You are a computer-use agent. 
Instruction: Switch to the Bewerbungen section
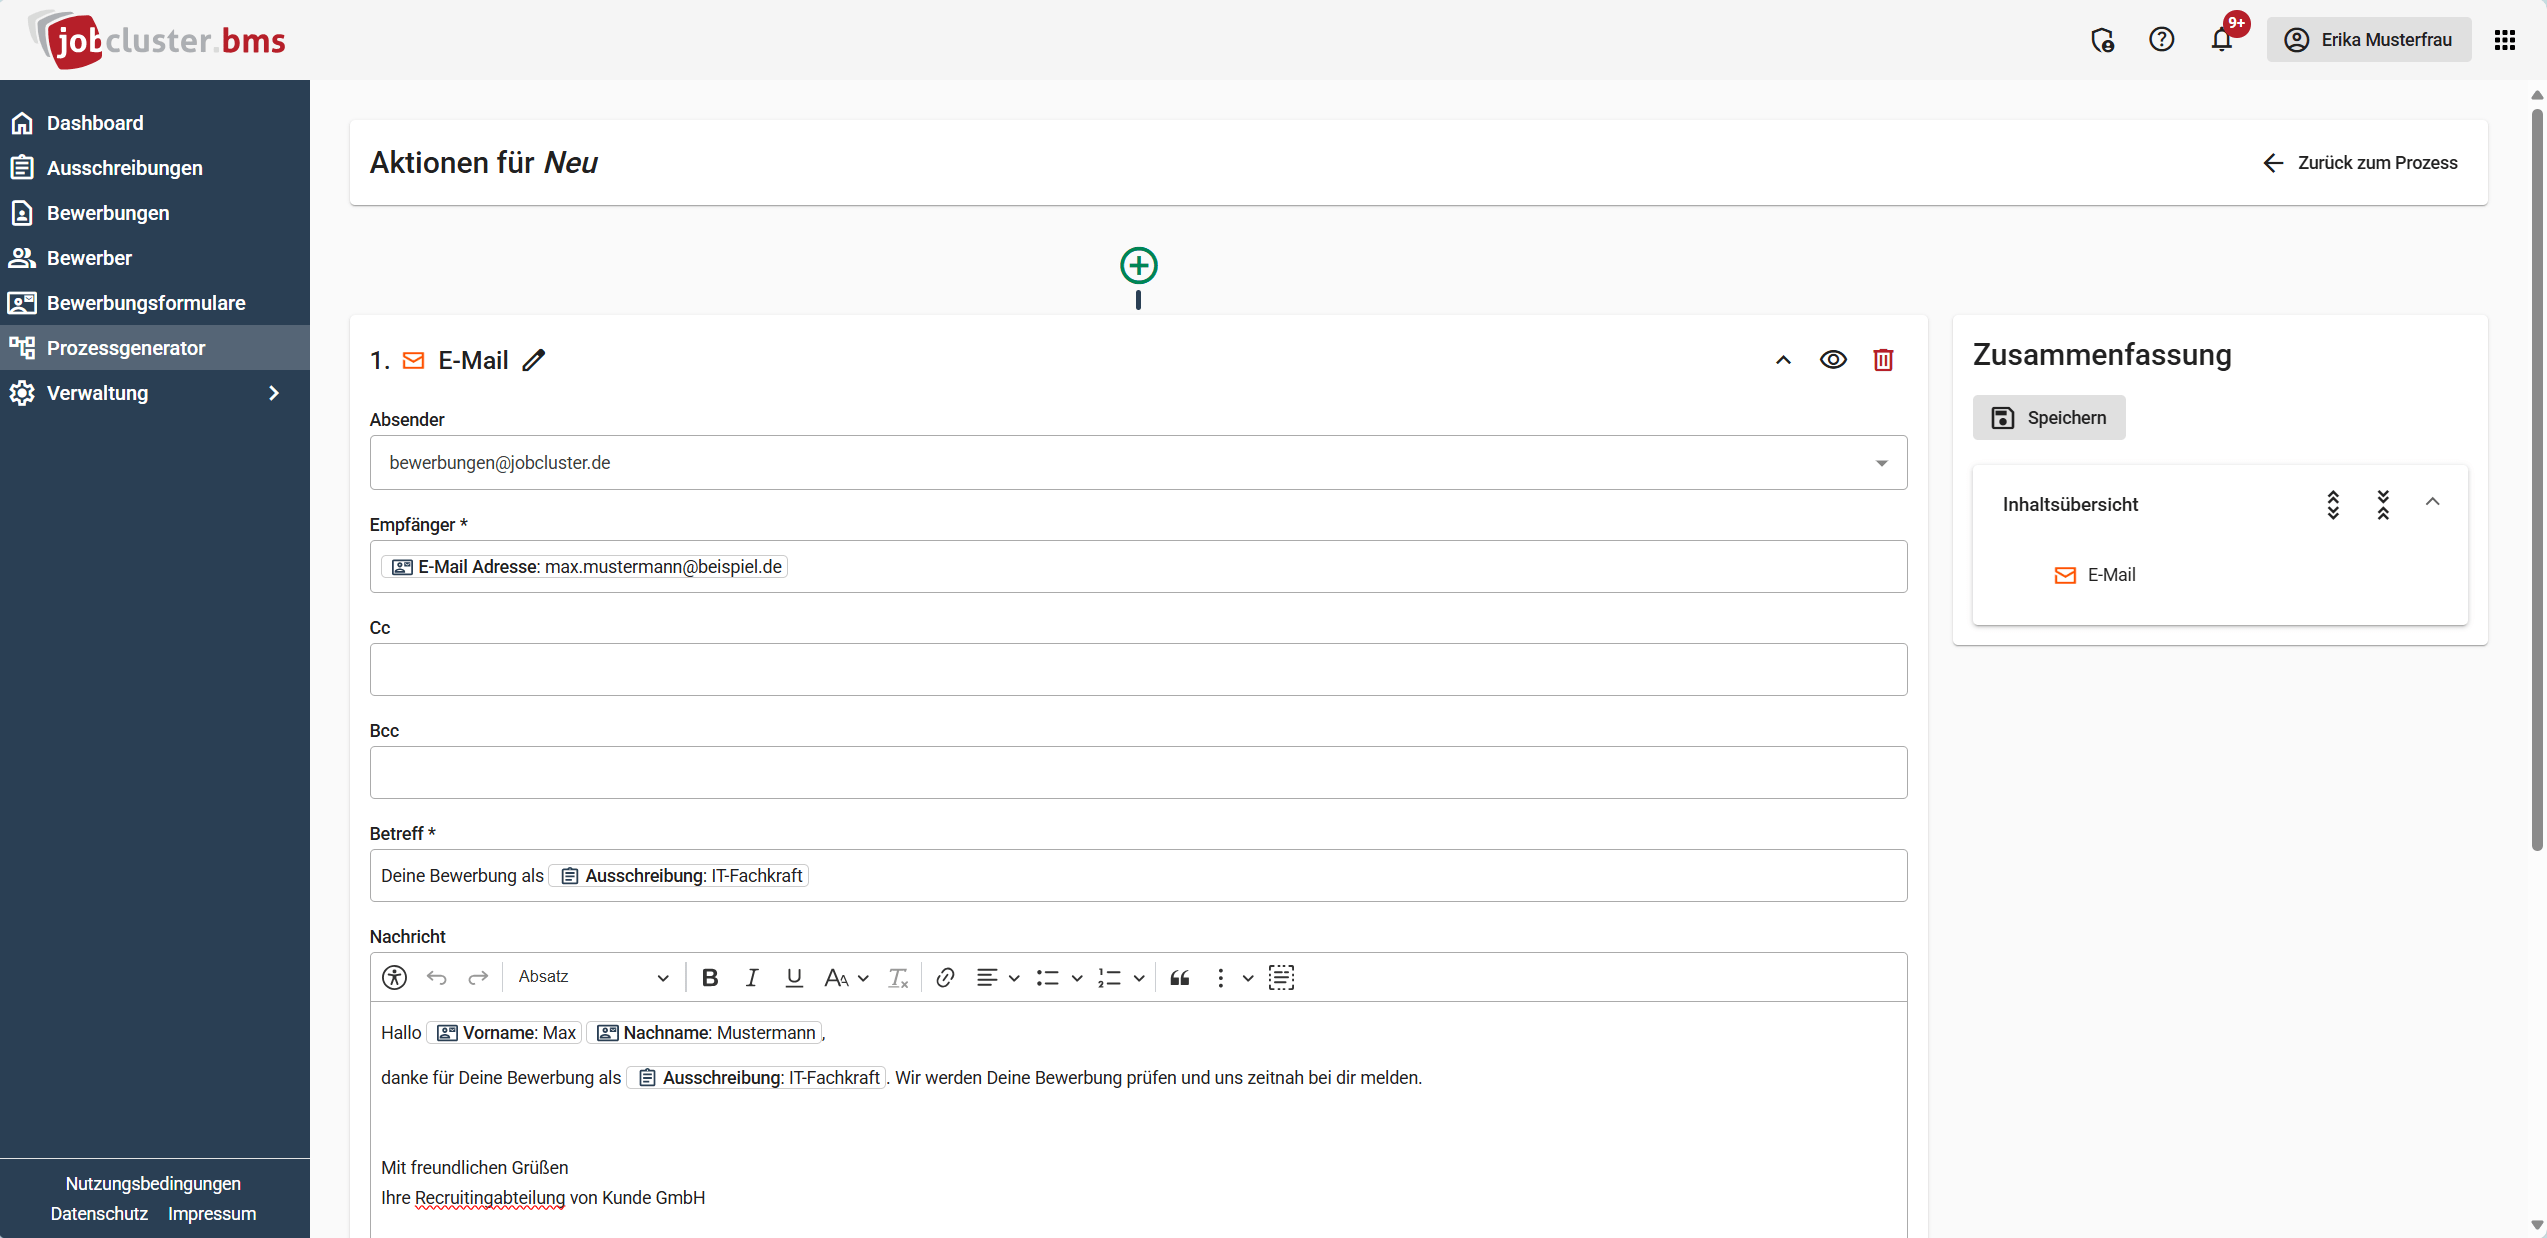click(108, 212)
